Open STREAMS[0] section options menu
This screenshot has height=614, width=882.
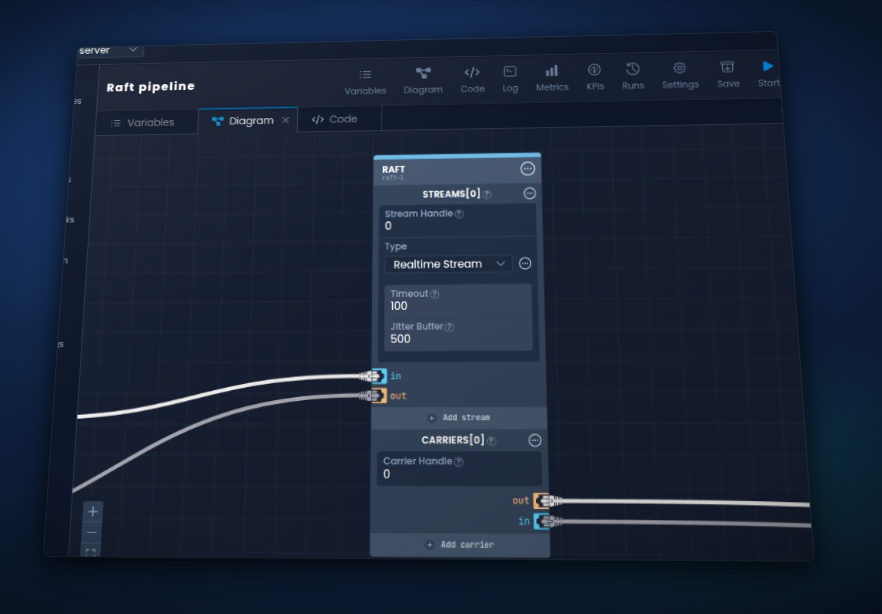pos(530,193)
